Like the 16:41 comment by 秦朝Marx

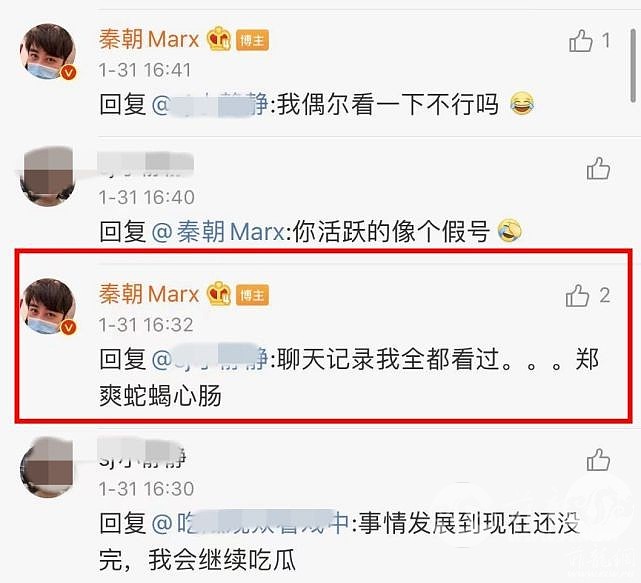(x=580, y=40)
